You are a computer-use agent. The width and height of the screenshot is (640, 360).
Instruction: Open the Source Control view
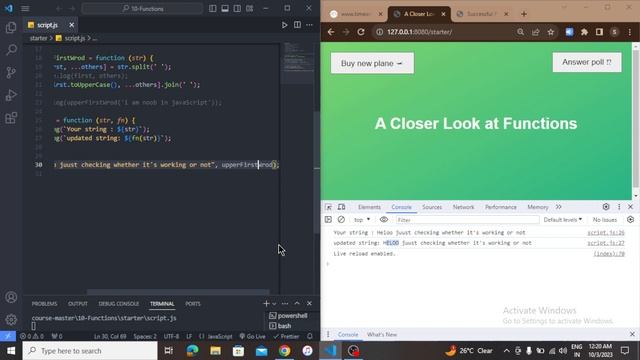[11, 73]
